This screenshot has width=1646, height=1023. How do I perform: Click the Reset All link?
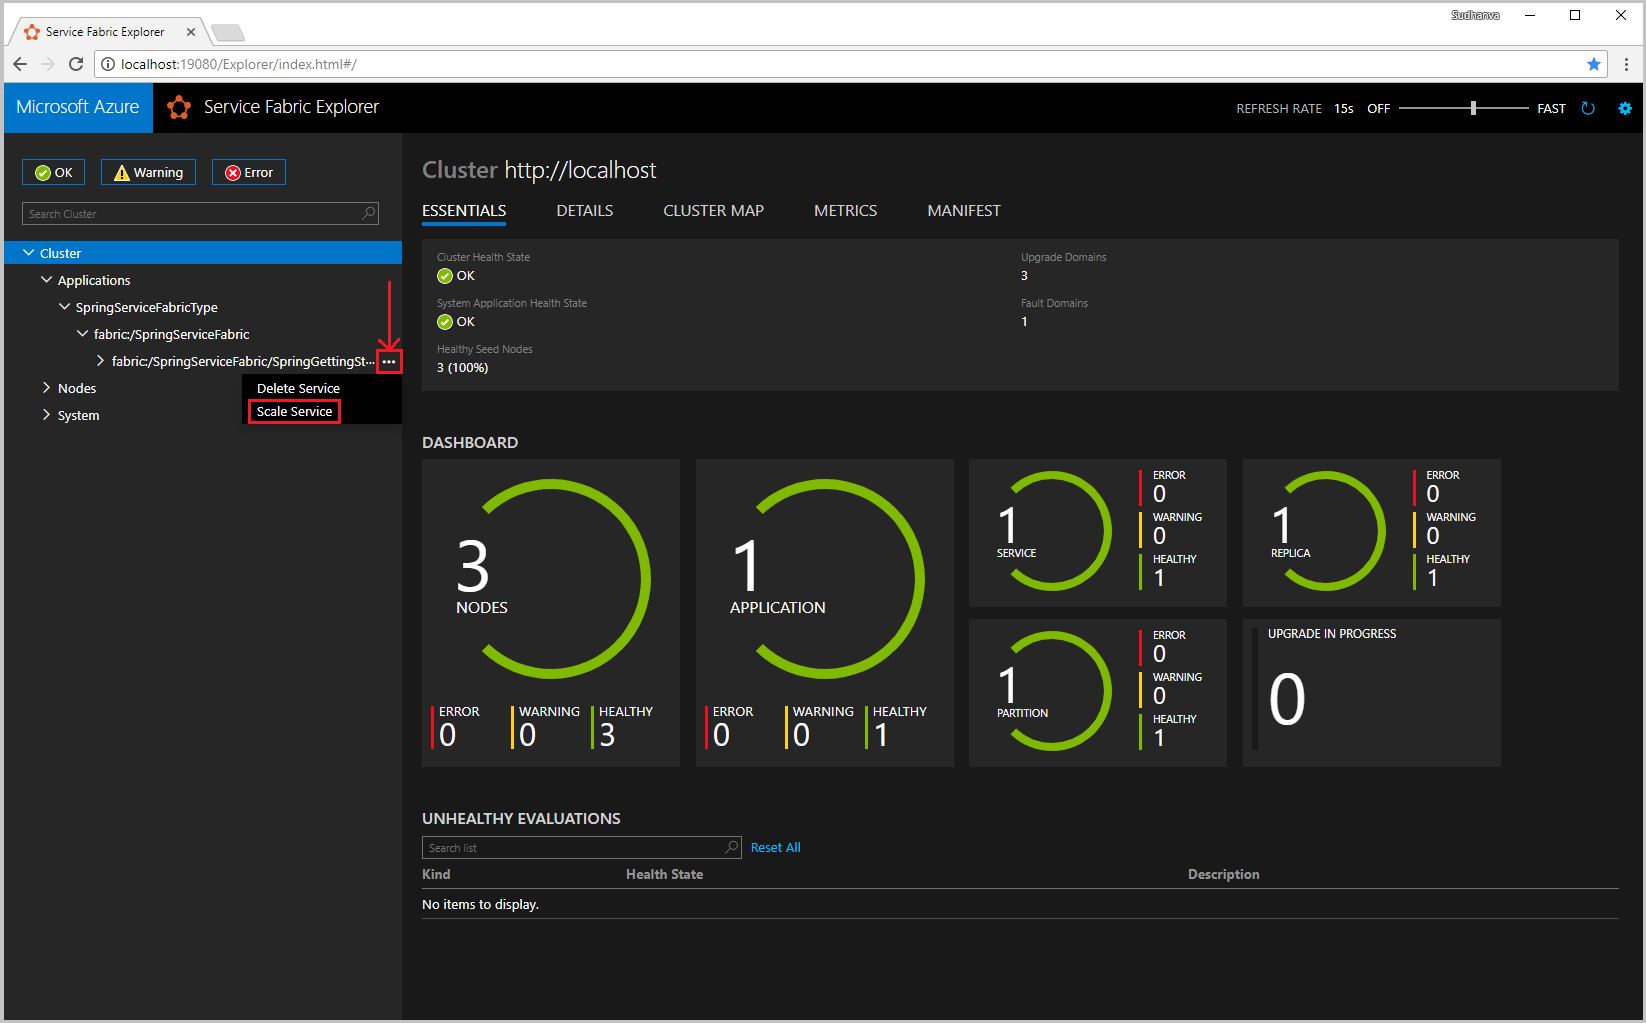[x=775, y=847]
